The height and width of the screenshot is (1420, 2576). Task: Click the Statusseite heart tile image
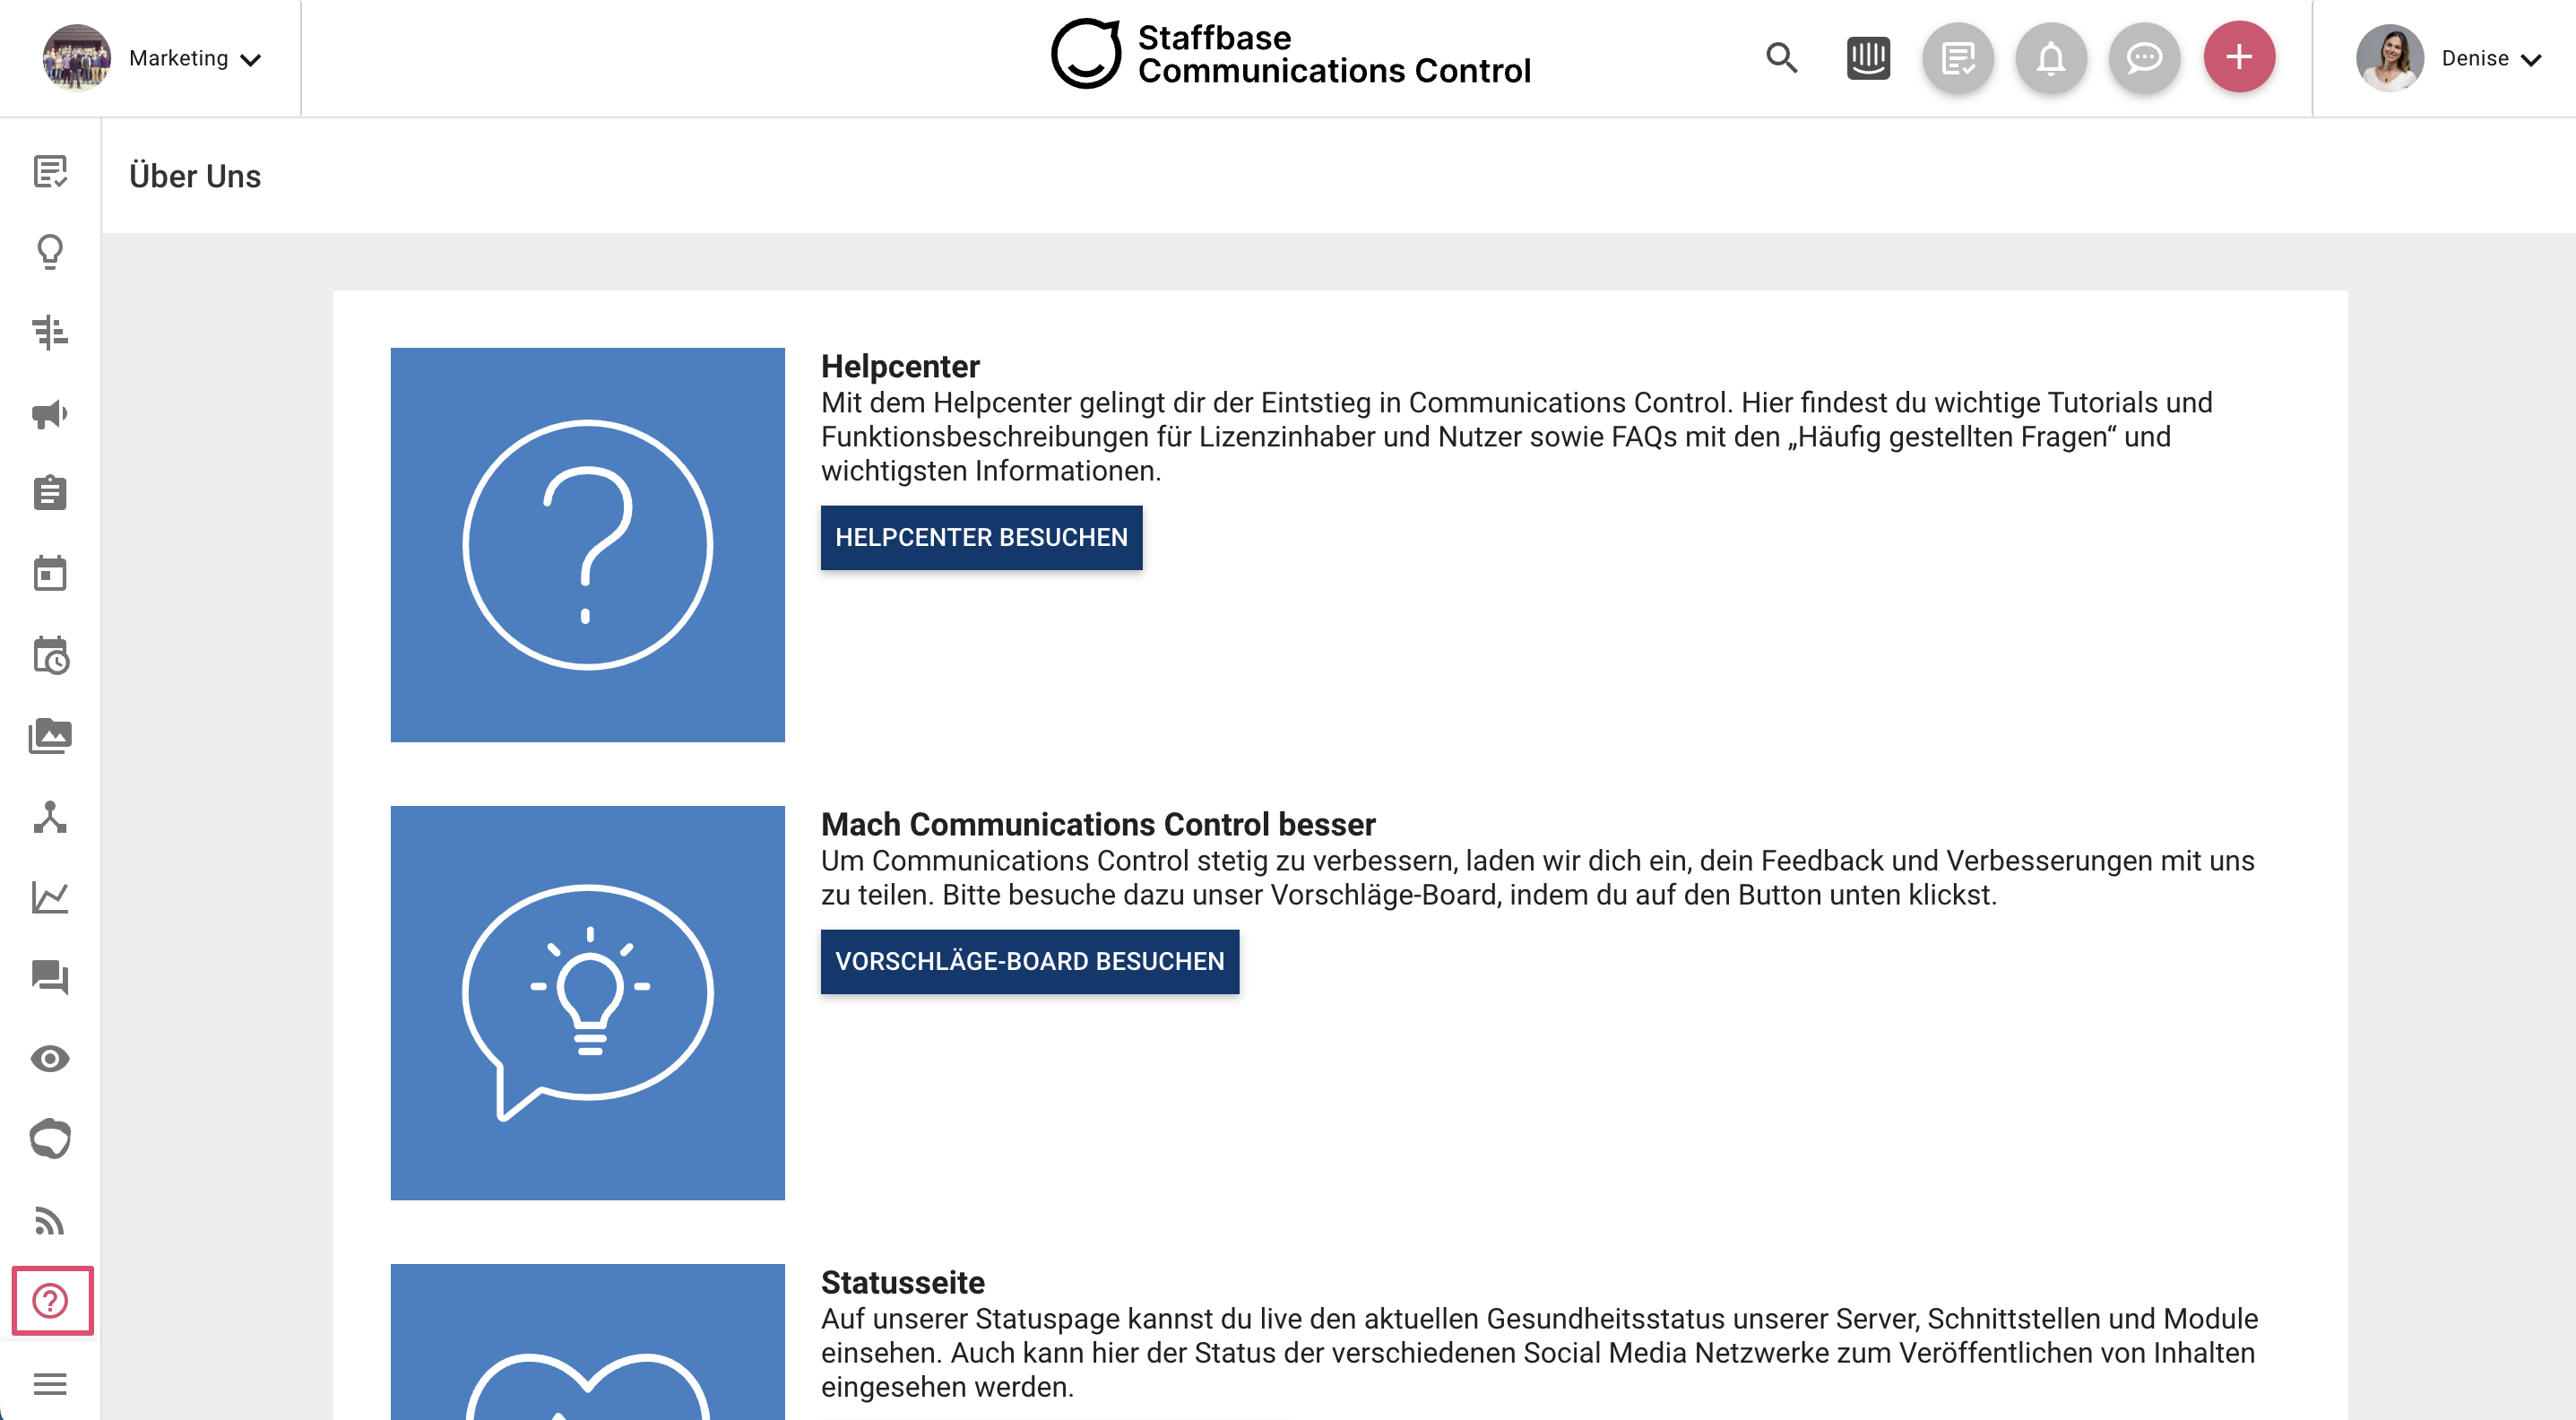[588, 1342]
